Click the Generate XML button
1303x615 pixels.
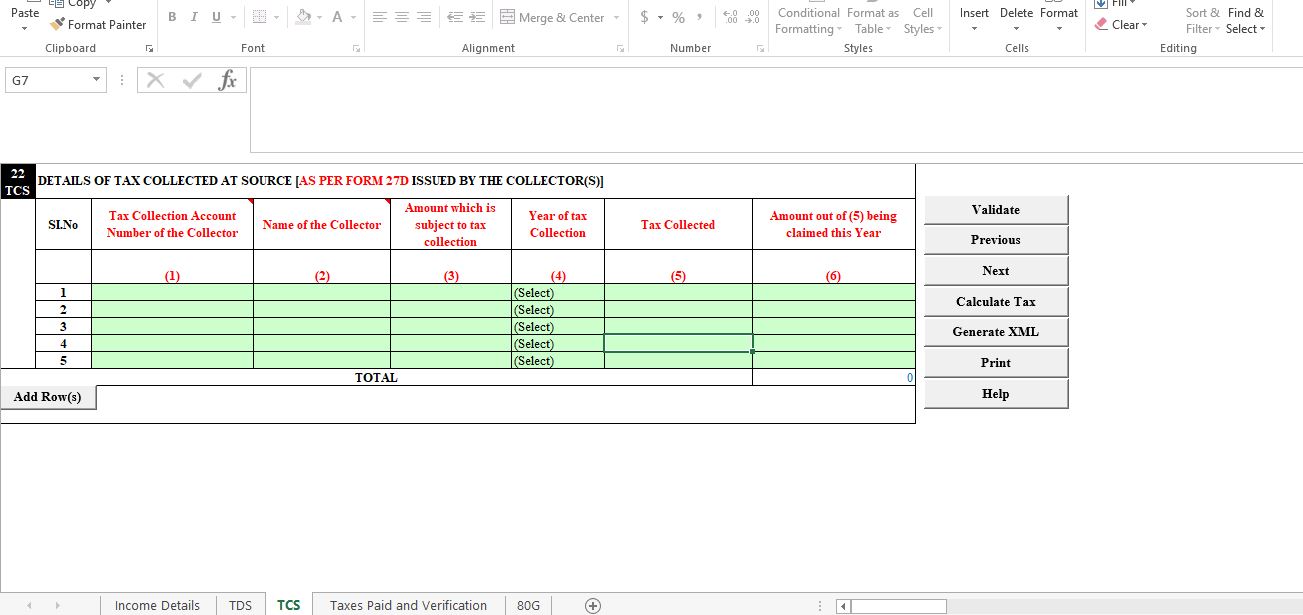pyautogui.click(x=995, y=331)
